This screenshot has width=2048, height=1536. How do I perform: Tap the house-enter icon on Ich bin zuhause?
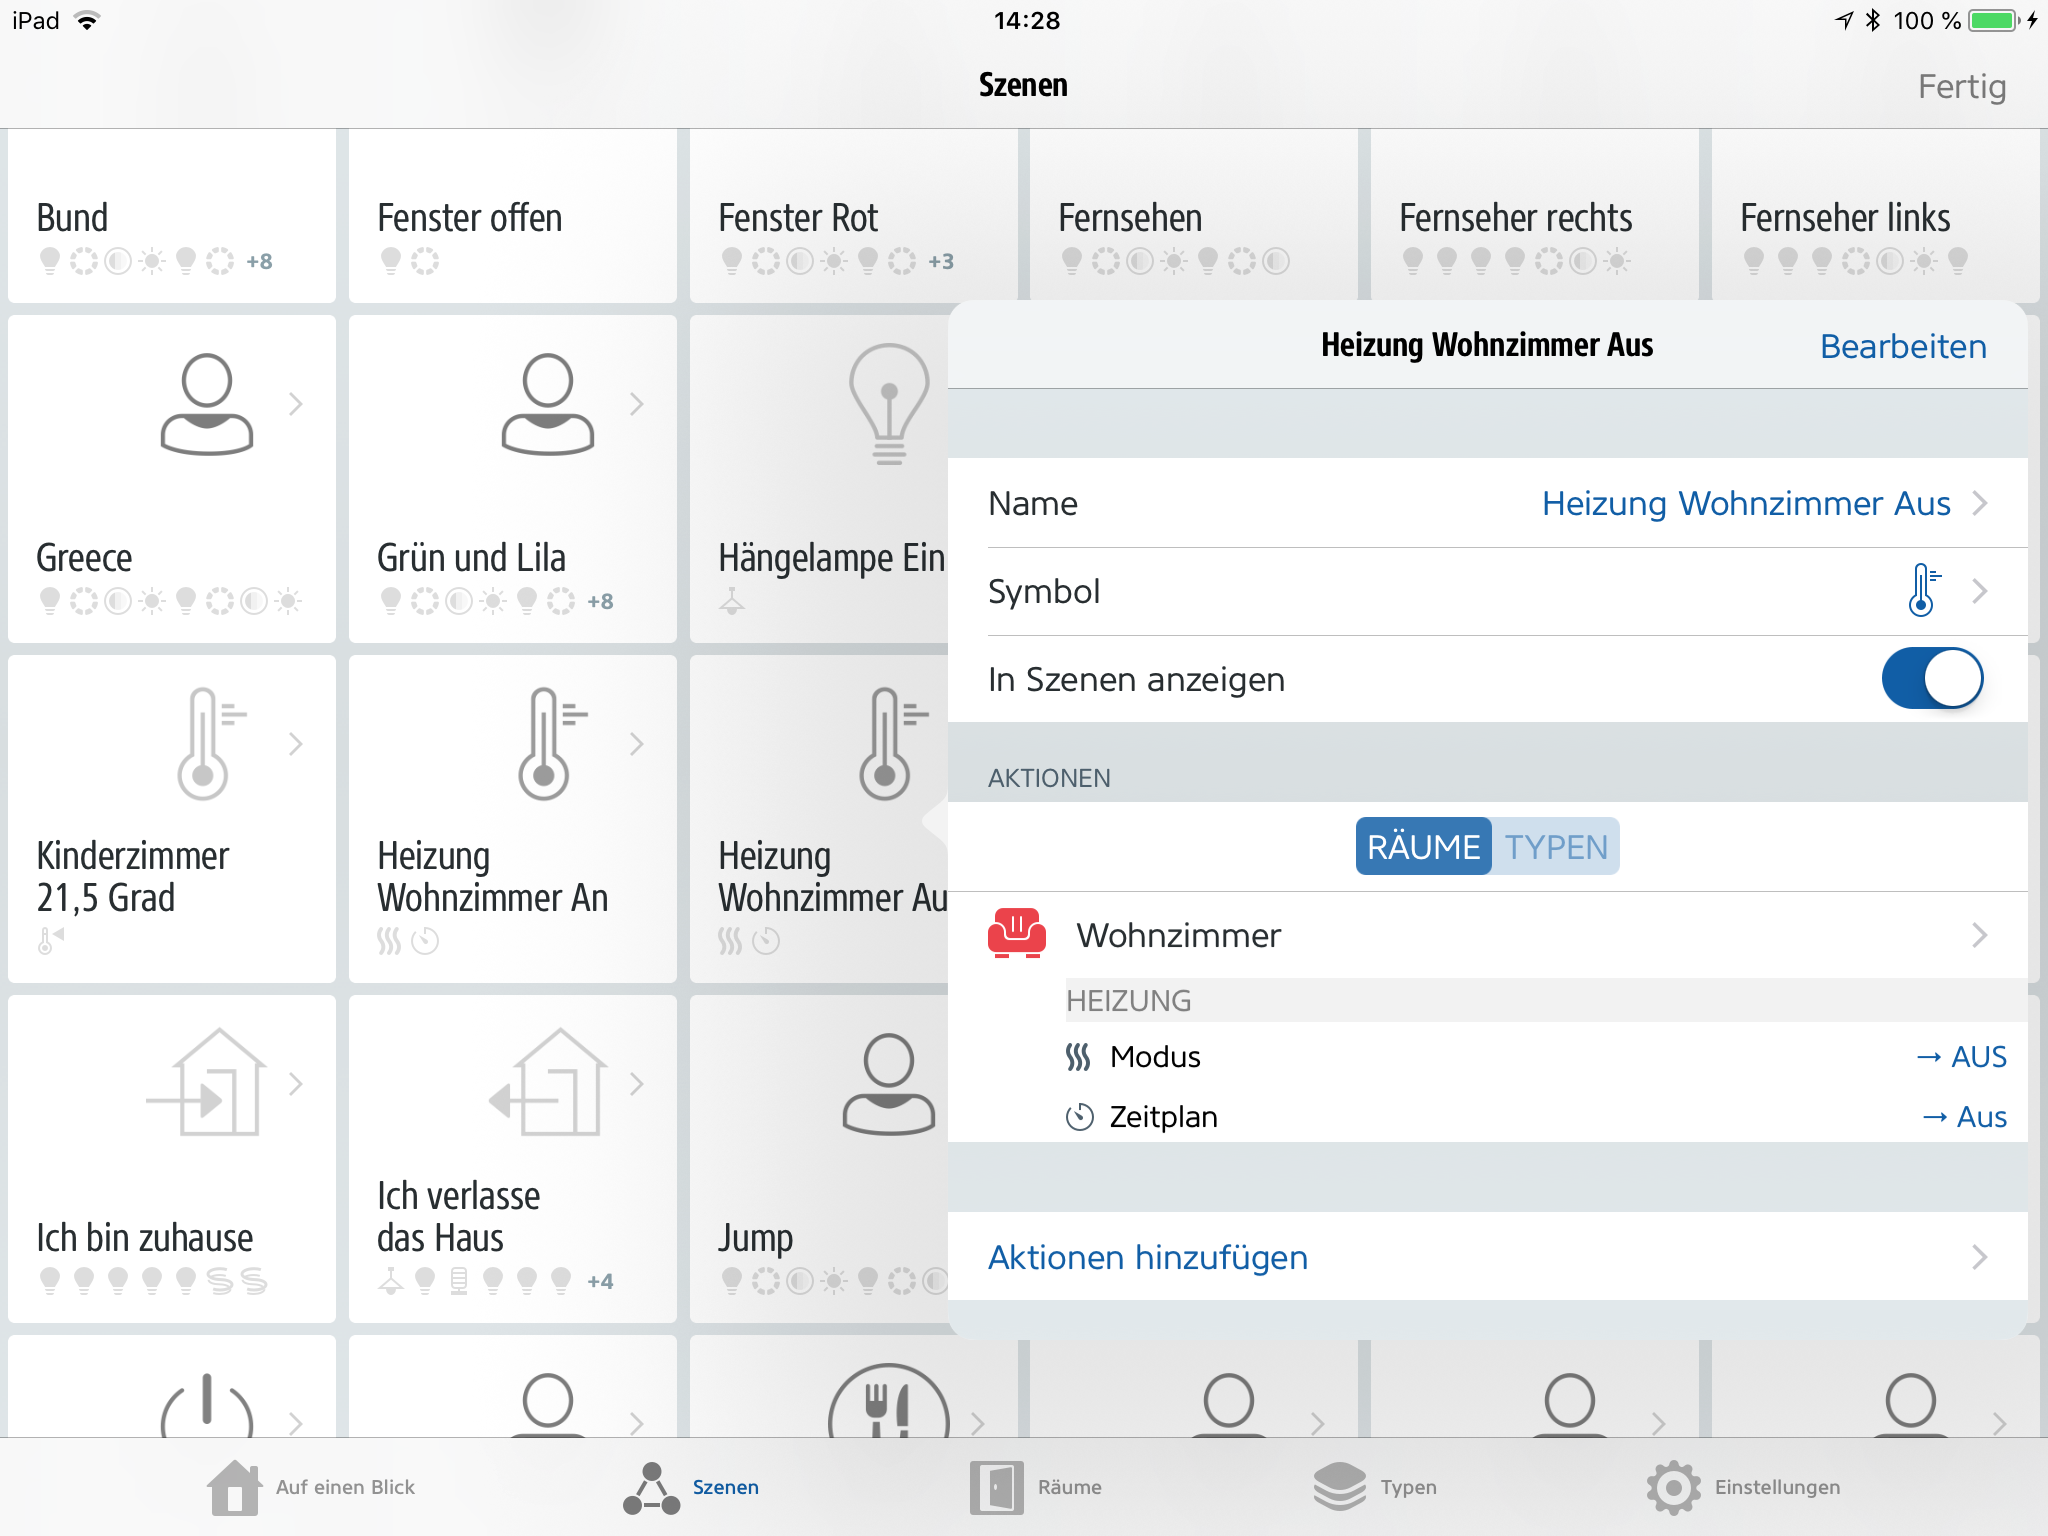tap(207, 1083)
